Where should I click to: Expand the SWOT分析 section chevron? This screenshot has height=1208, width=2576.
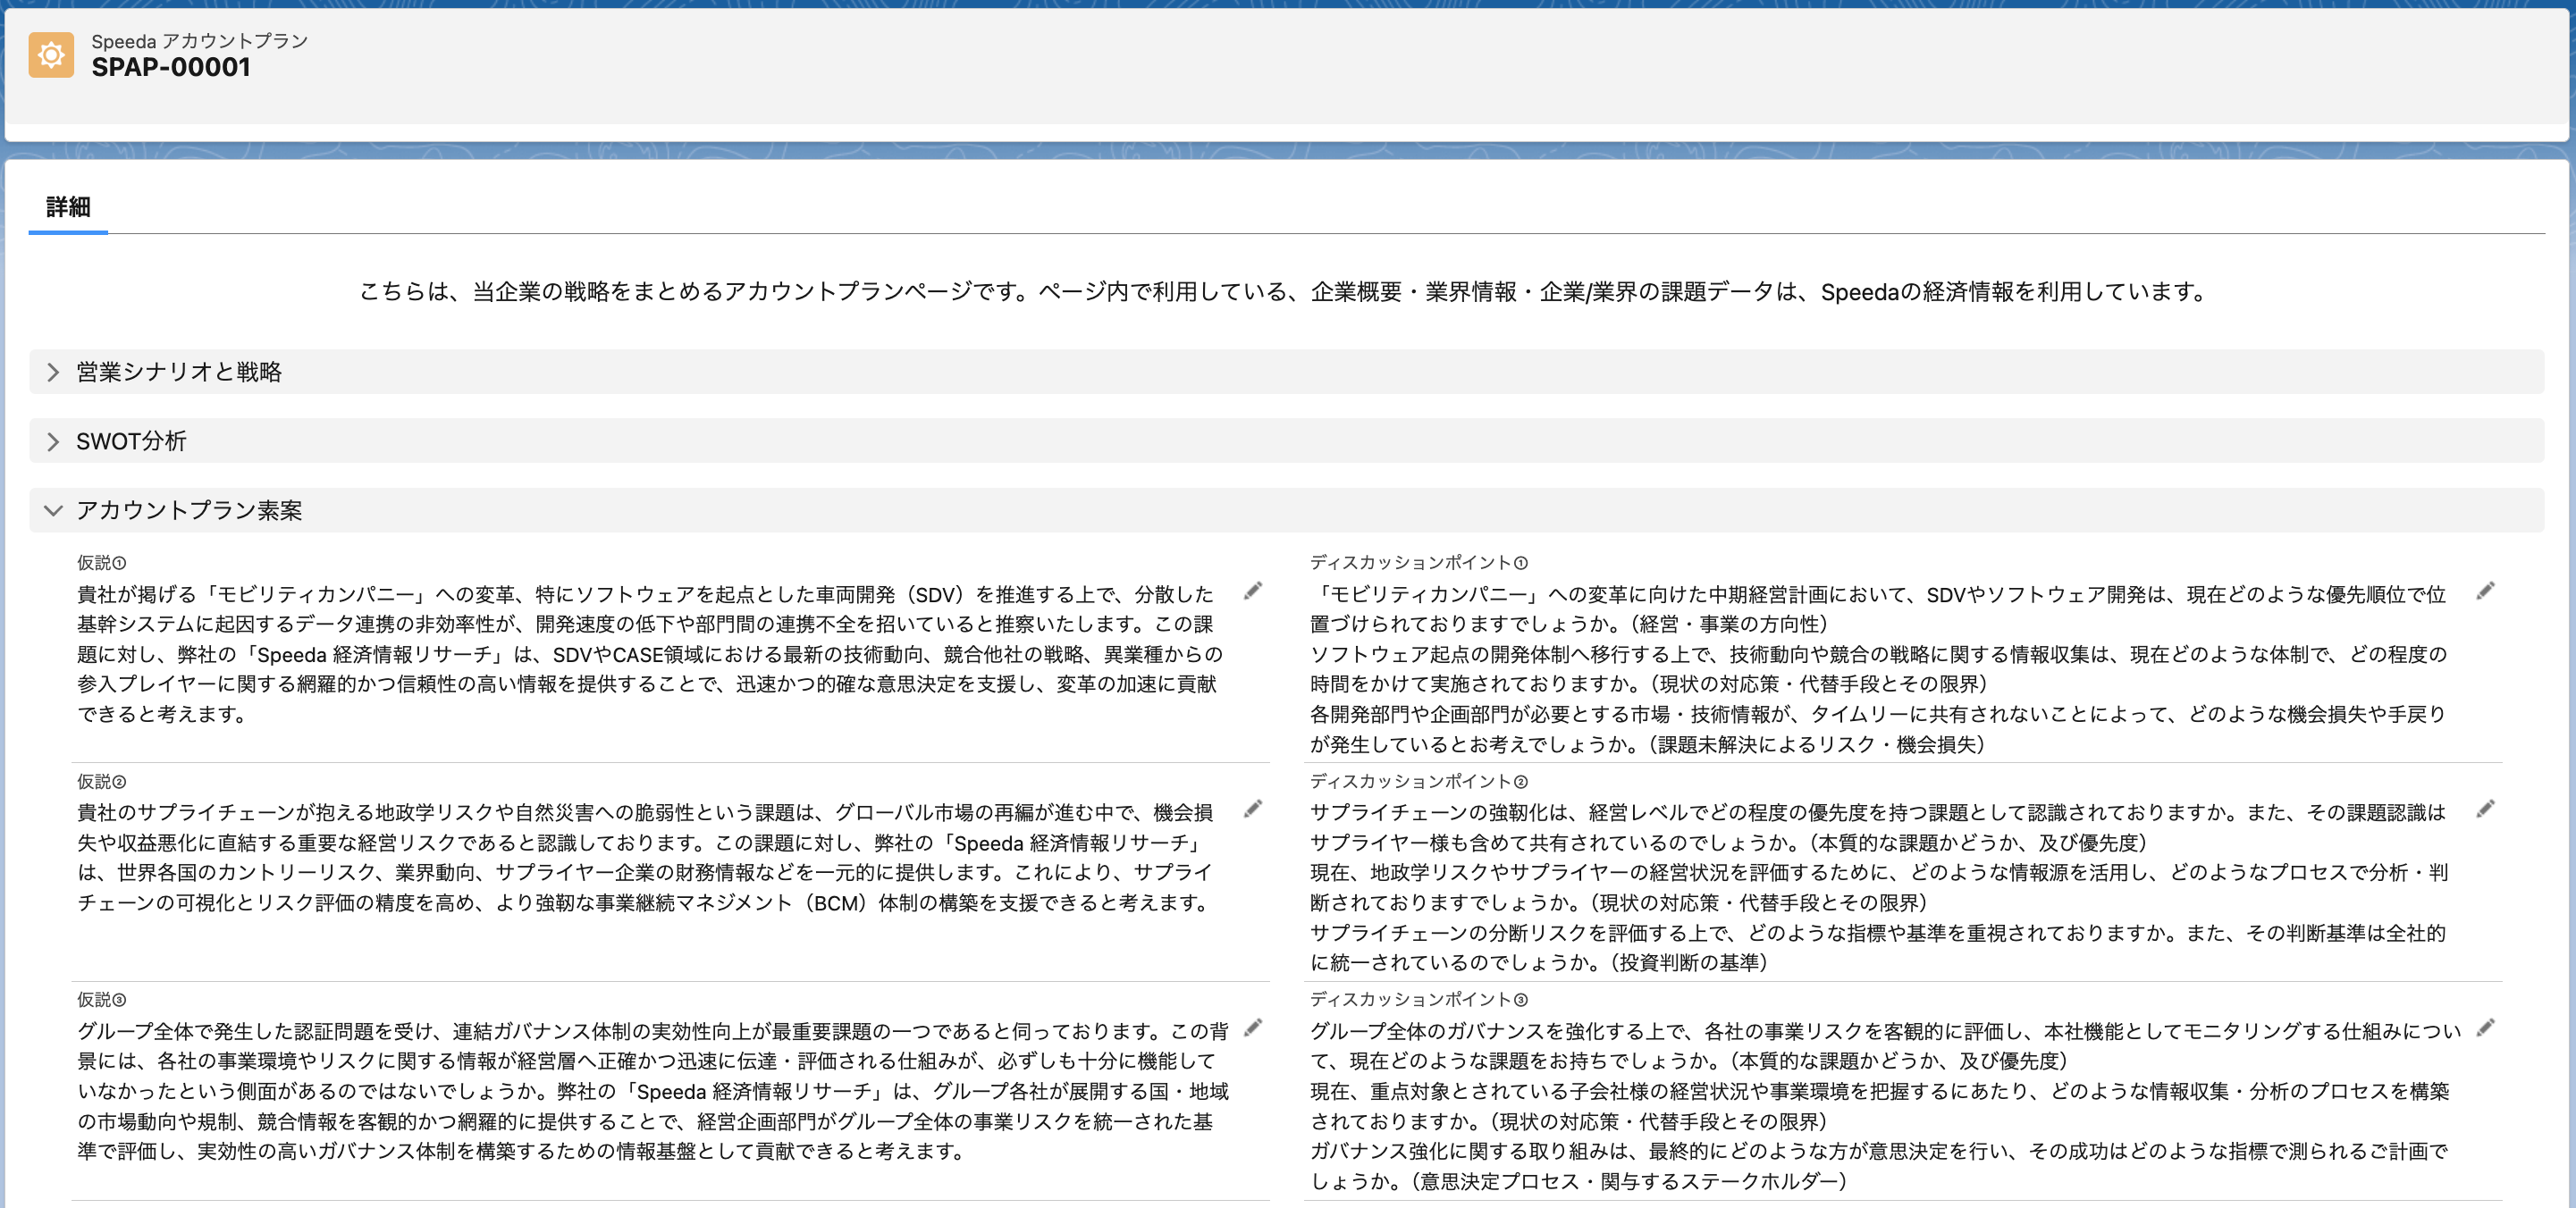pos(53,441)
